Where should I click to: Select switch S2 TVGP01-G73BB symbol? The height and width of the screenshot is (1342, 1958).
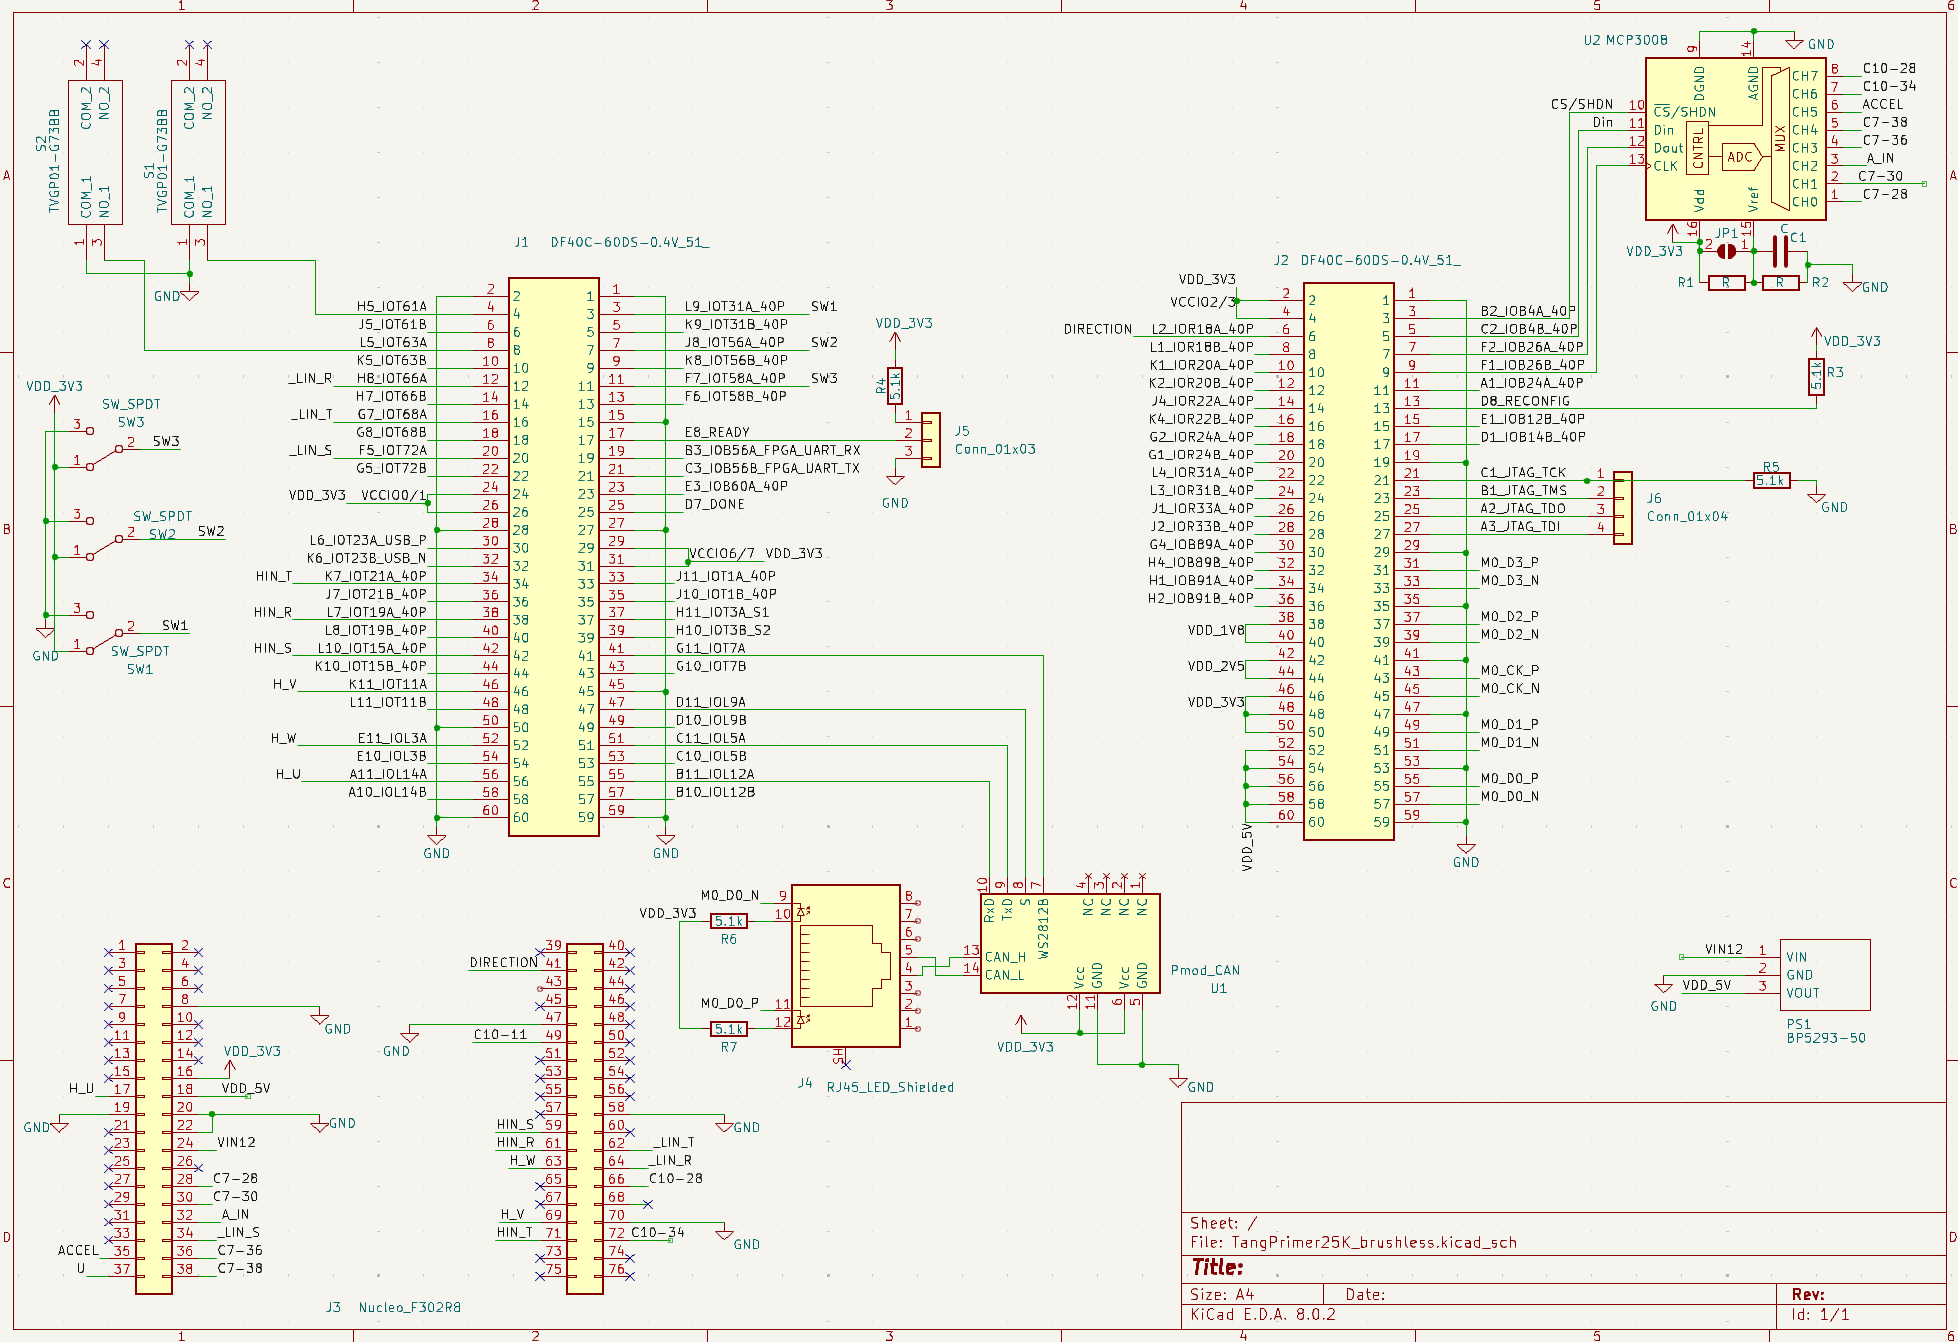[96, 152]
